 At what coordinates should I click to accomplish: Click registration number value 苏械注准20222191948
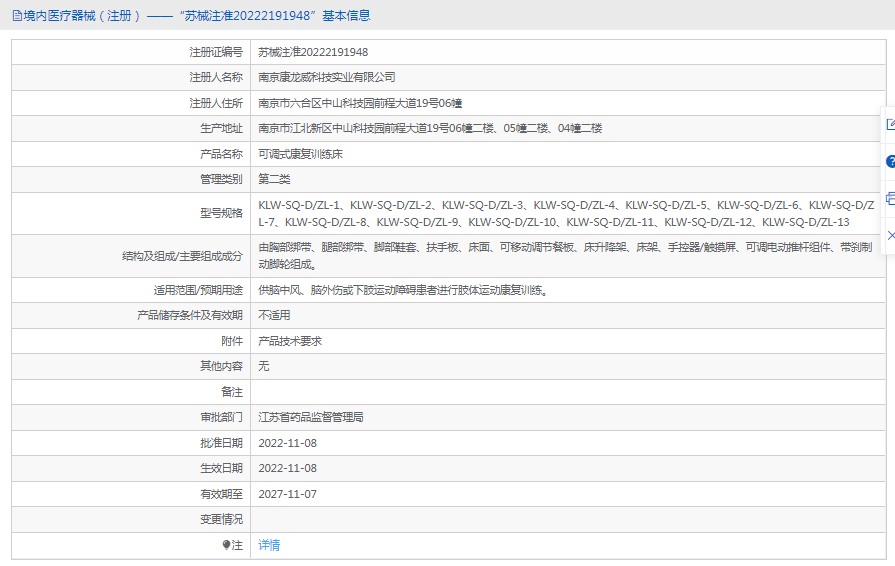pos(313,52)
